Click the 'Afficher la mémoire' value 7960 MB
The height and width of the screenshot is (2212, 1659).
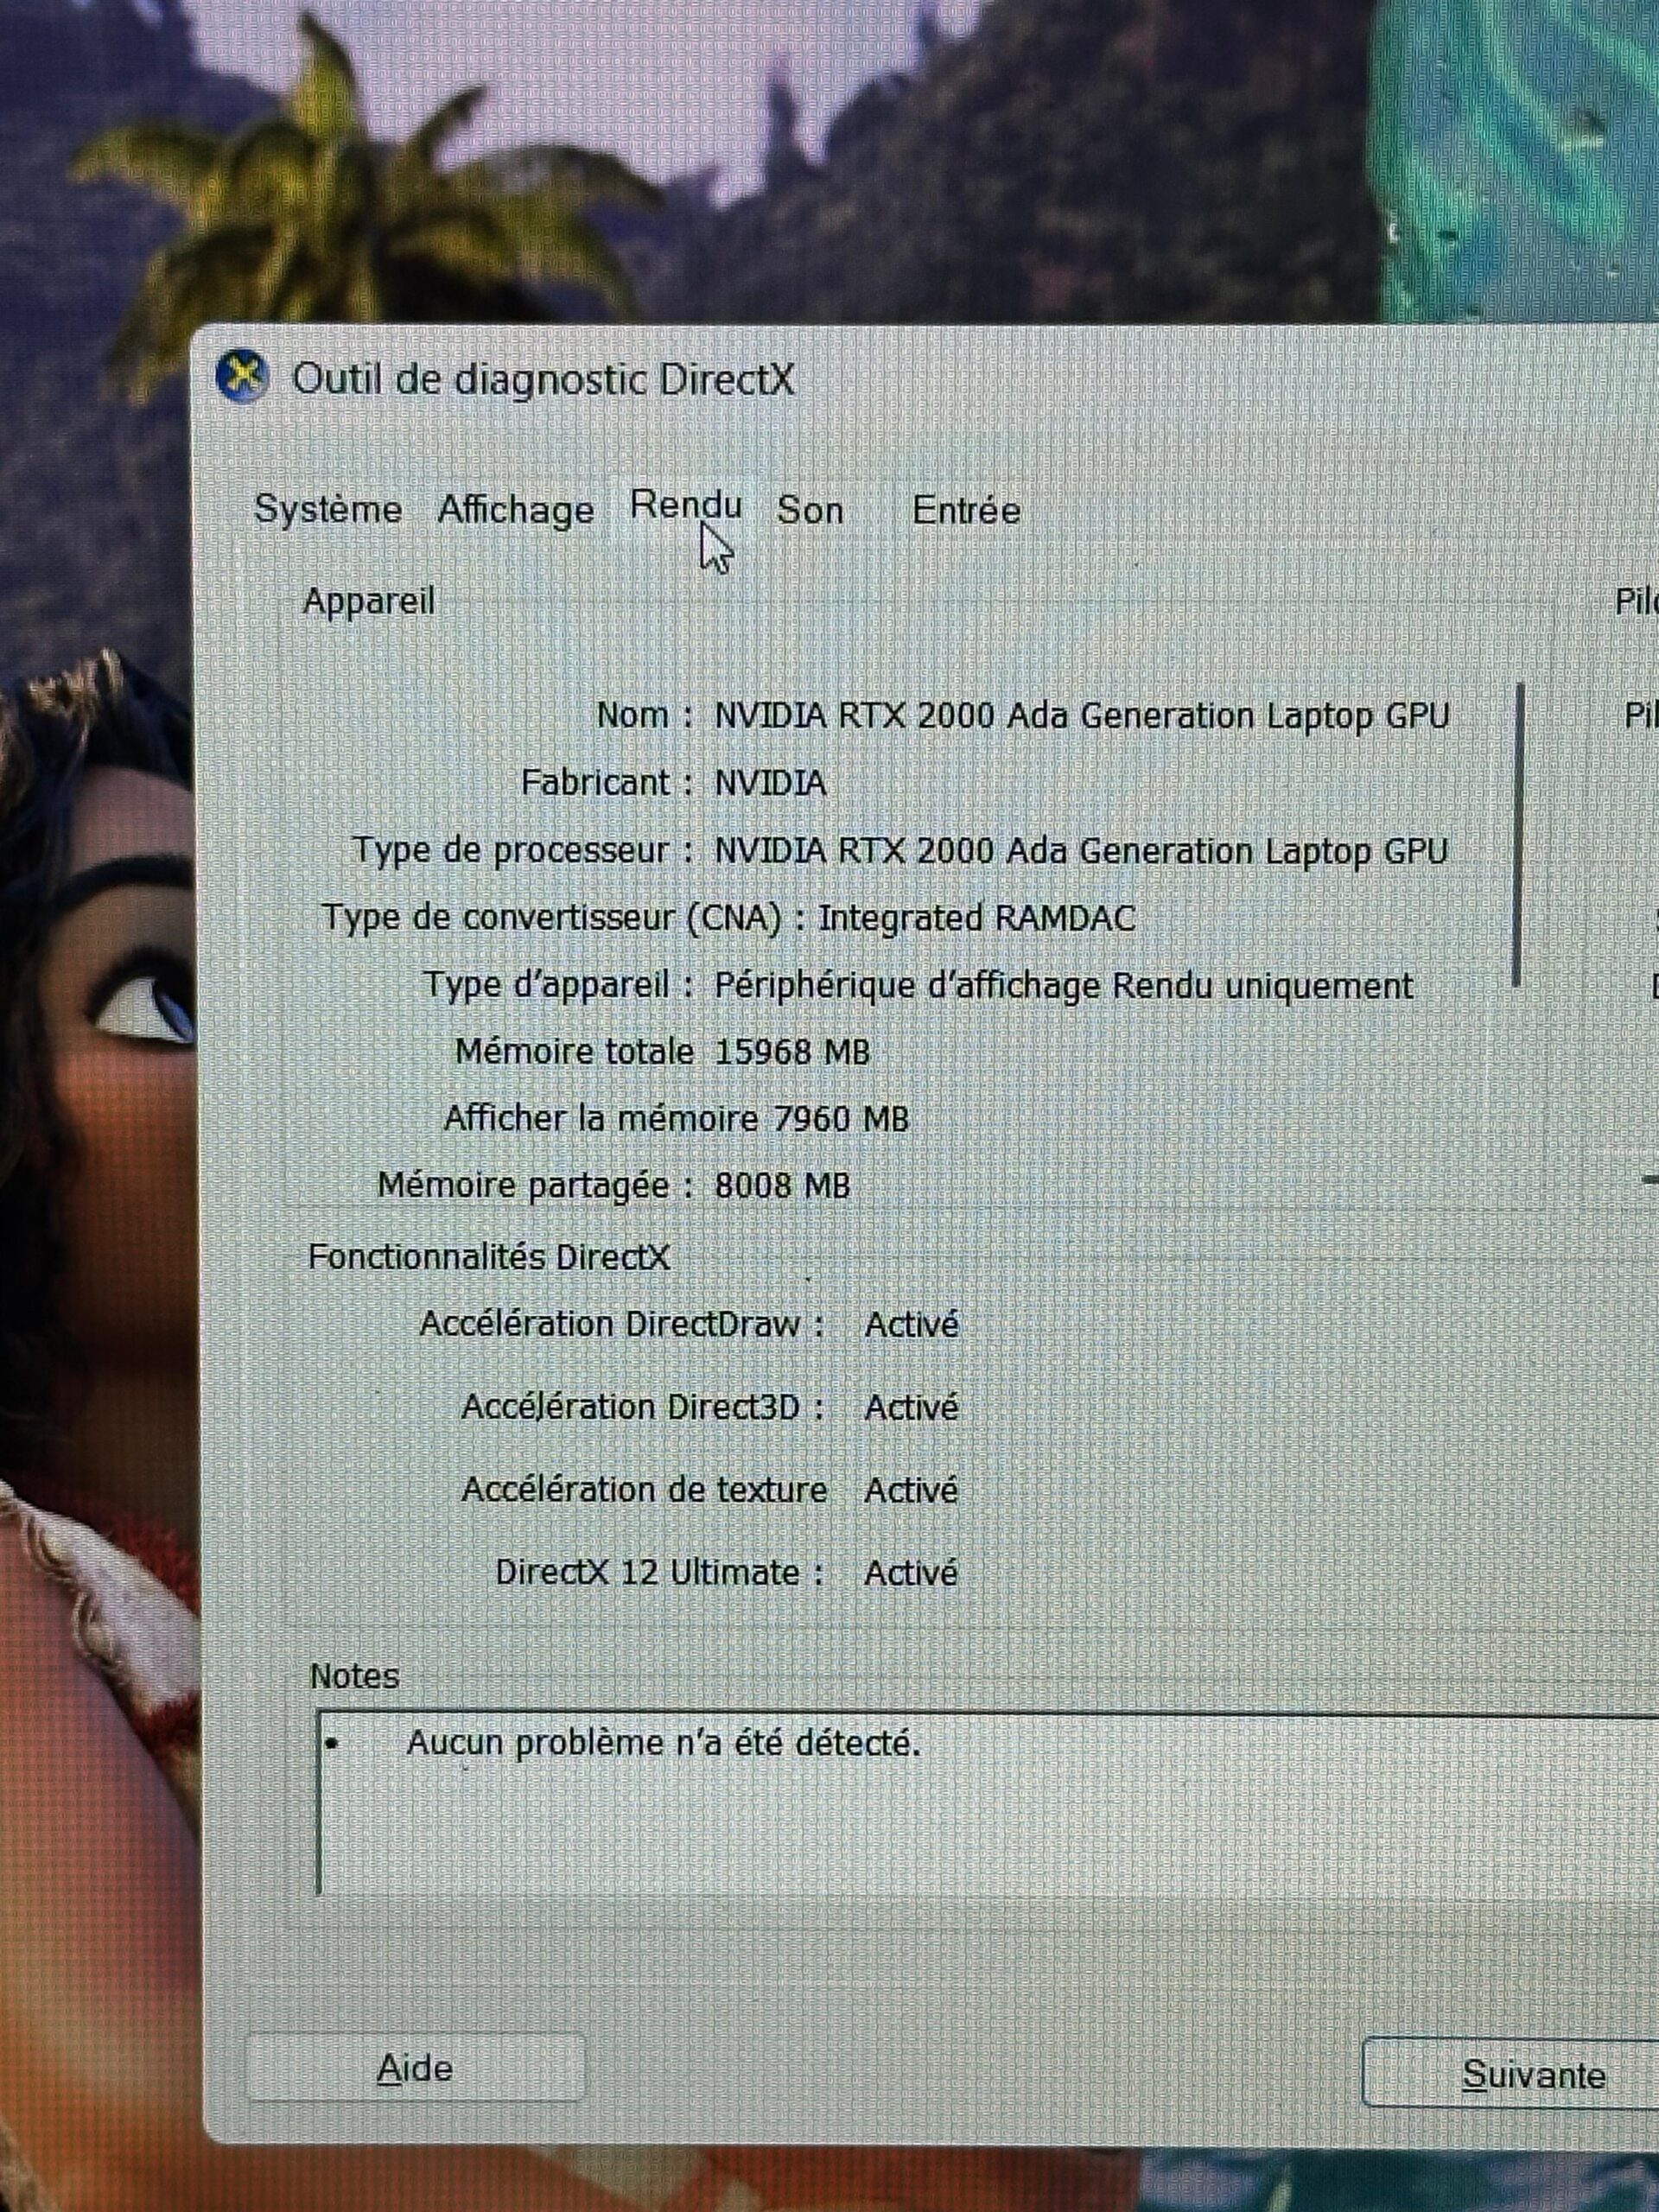click(x=841, y=1119)
